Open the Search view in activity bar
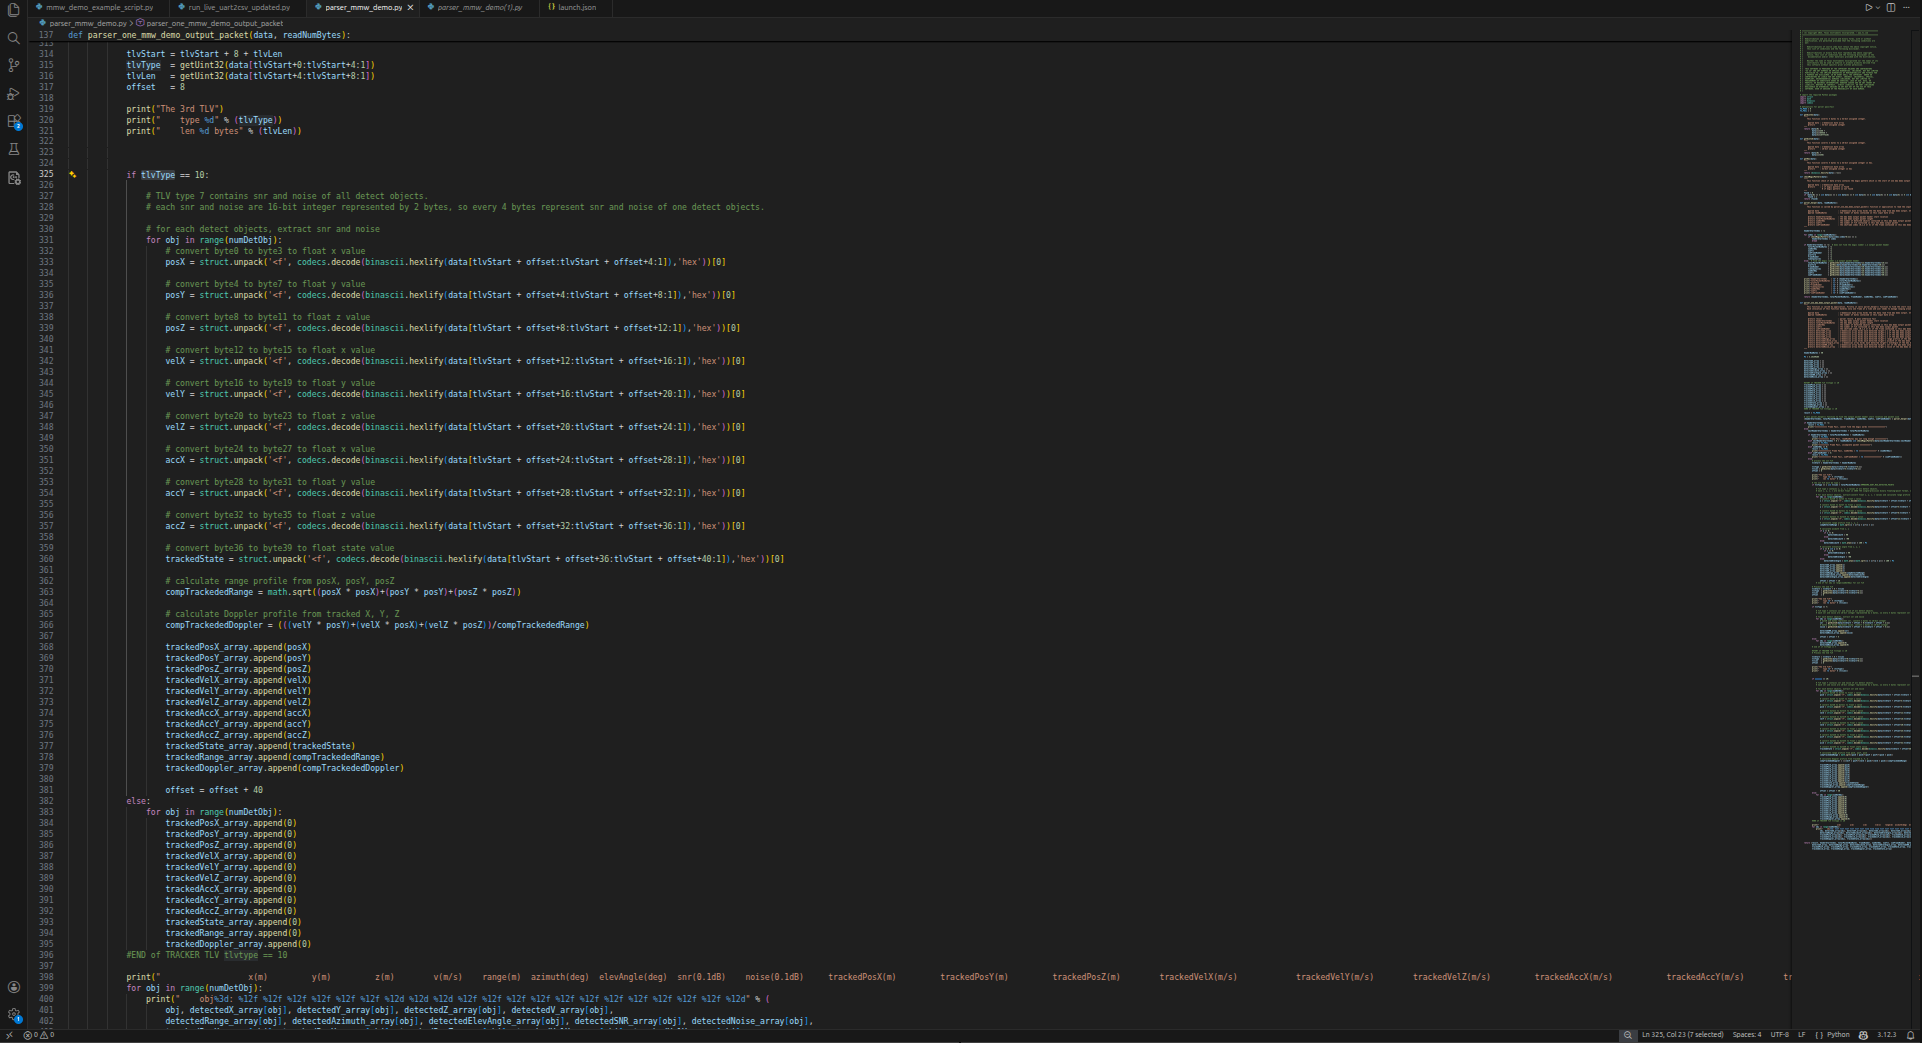Screen dimensions: 1922x1043 (13, 38)
